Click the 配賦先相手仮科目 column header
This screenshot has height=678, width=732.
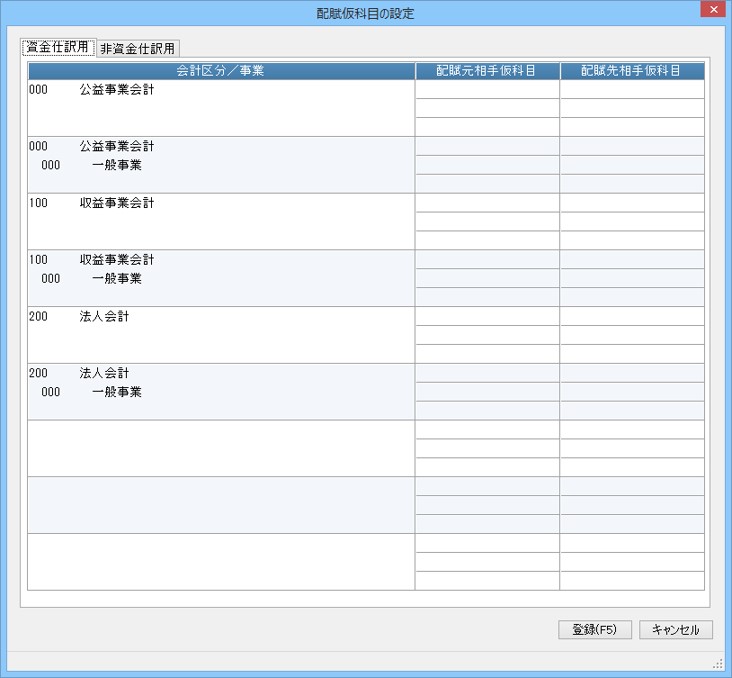click(x=632, y=71)
